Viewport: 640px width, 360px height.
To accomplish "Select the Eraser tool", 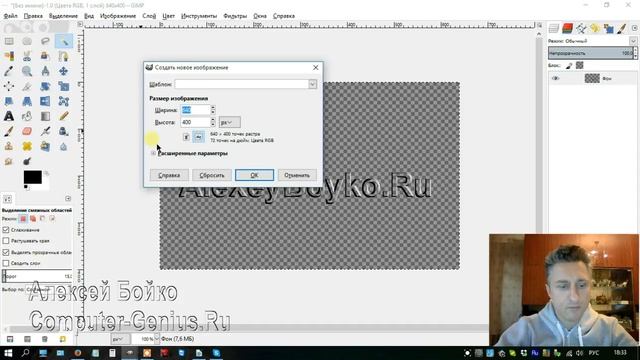I will (27, 131).
